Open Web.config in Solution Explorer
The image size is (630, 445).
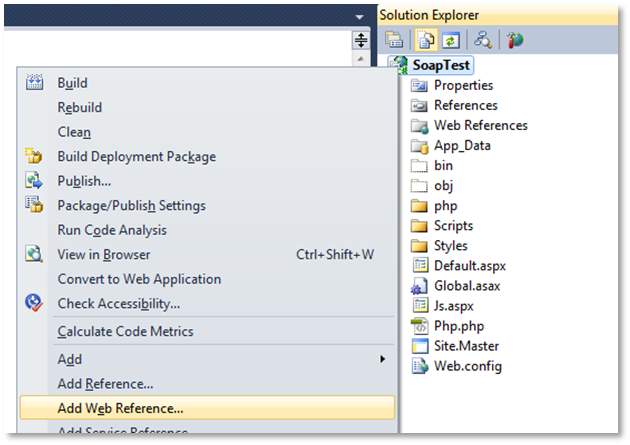[x=467, y=365]
